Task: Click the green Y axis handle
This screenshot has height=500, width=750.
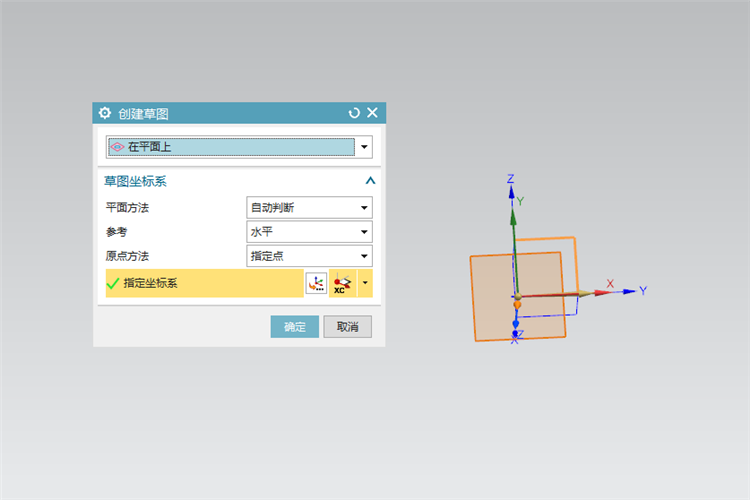Action: pyautogui.click(x=513, y=218)
